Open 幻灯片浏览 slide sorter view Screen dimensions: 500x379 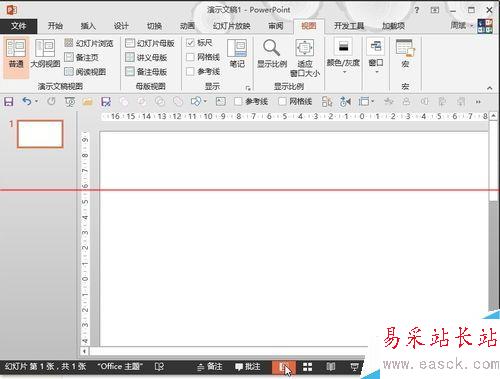coord(89,43)
